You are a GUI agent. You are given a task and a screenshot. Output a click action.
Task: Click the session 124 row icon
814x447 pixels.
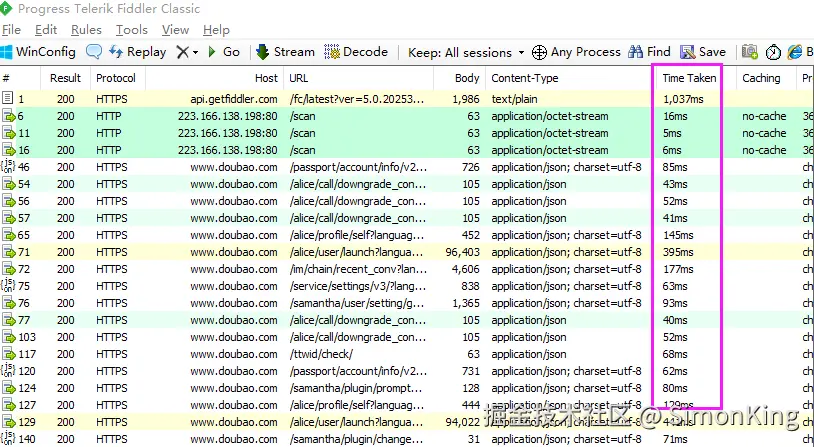click(8, 388)
